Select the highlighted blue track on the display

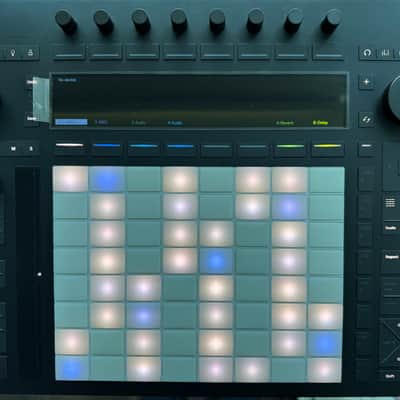point(71,122)
